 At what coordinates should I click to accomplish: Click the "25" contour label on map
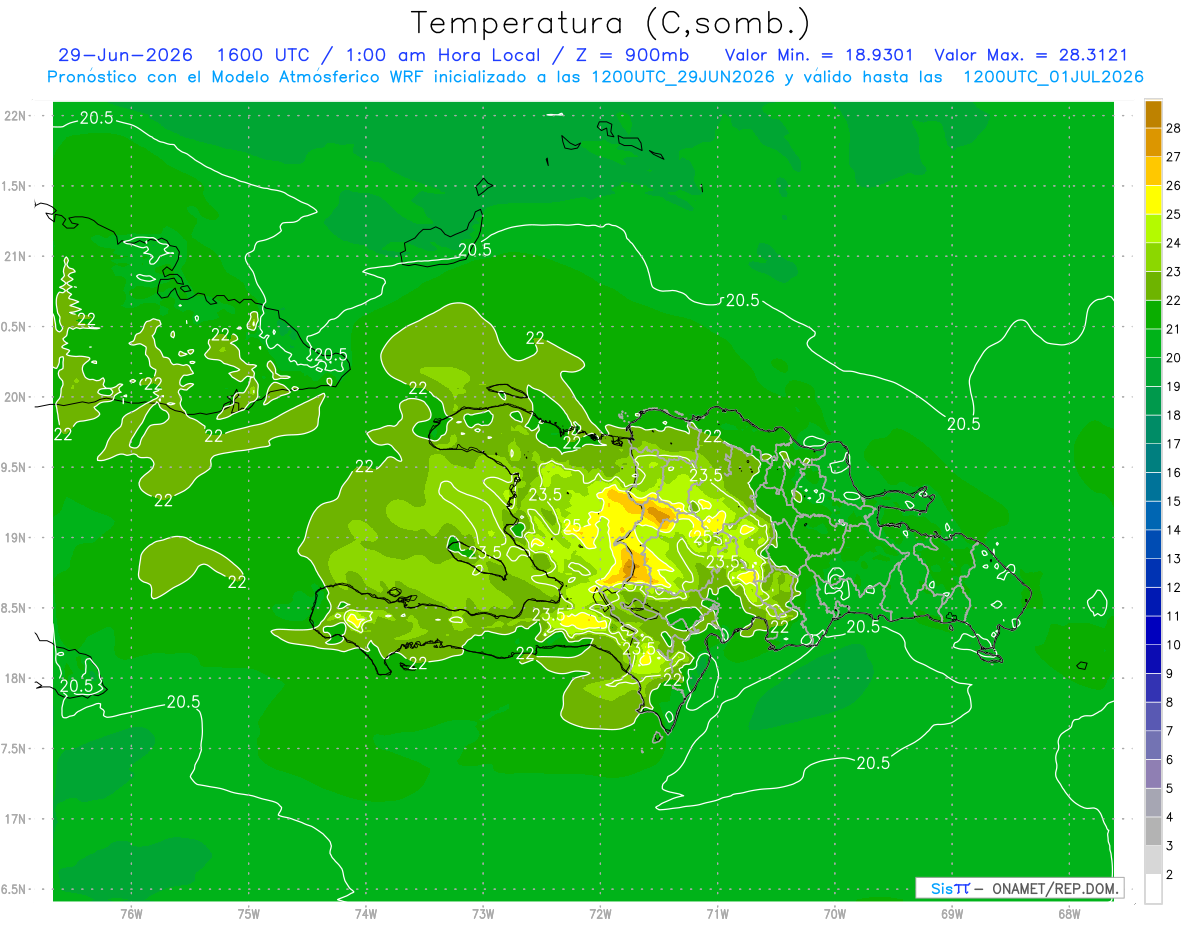click(572, 525)
